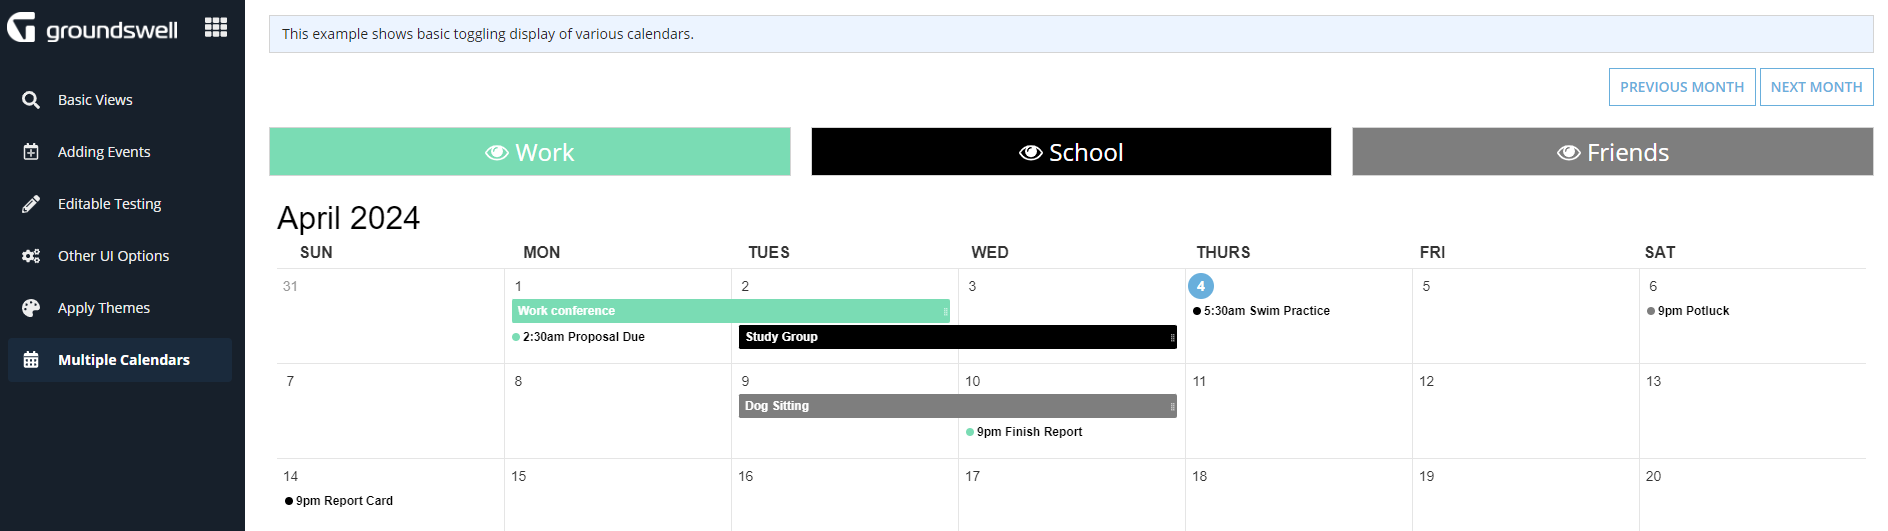Click the Adding Events calendar-plus icon
The image size is (1888, 531).
tap(31, 152)
